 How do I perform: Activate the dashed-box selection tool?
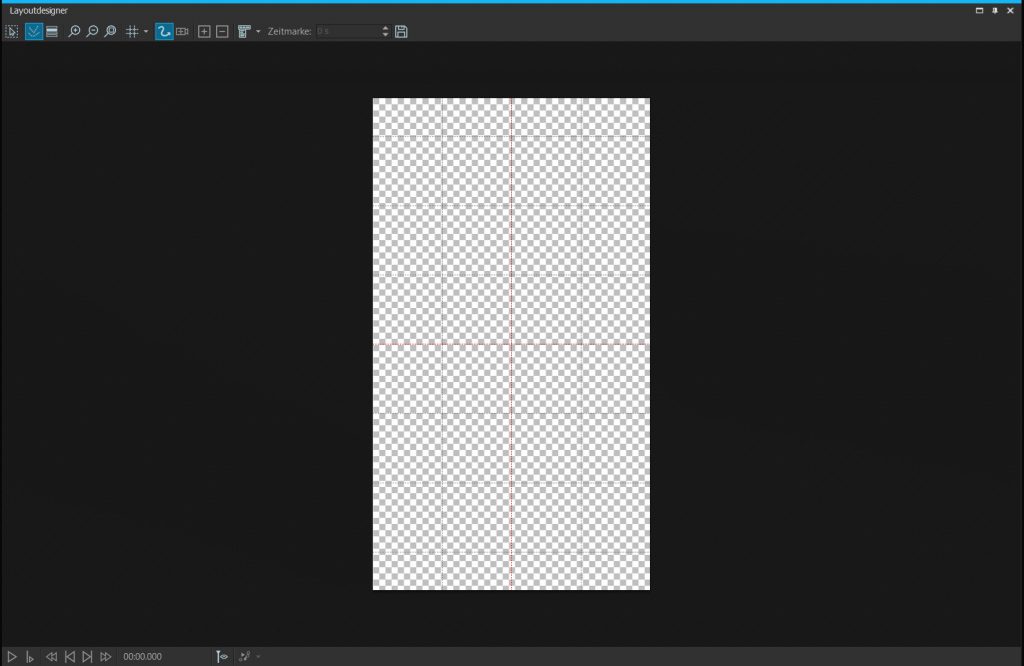coord(12,32)
